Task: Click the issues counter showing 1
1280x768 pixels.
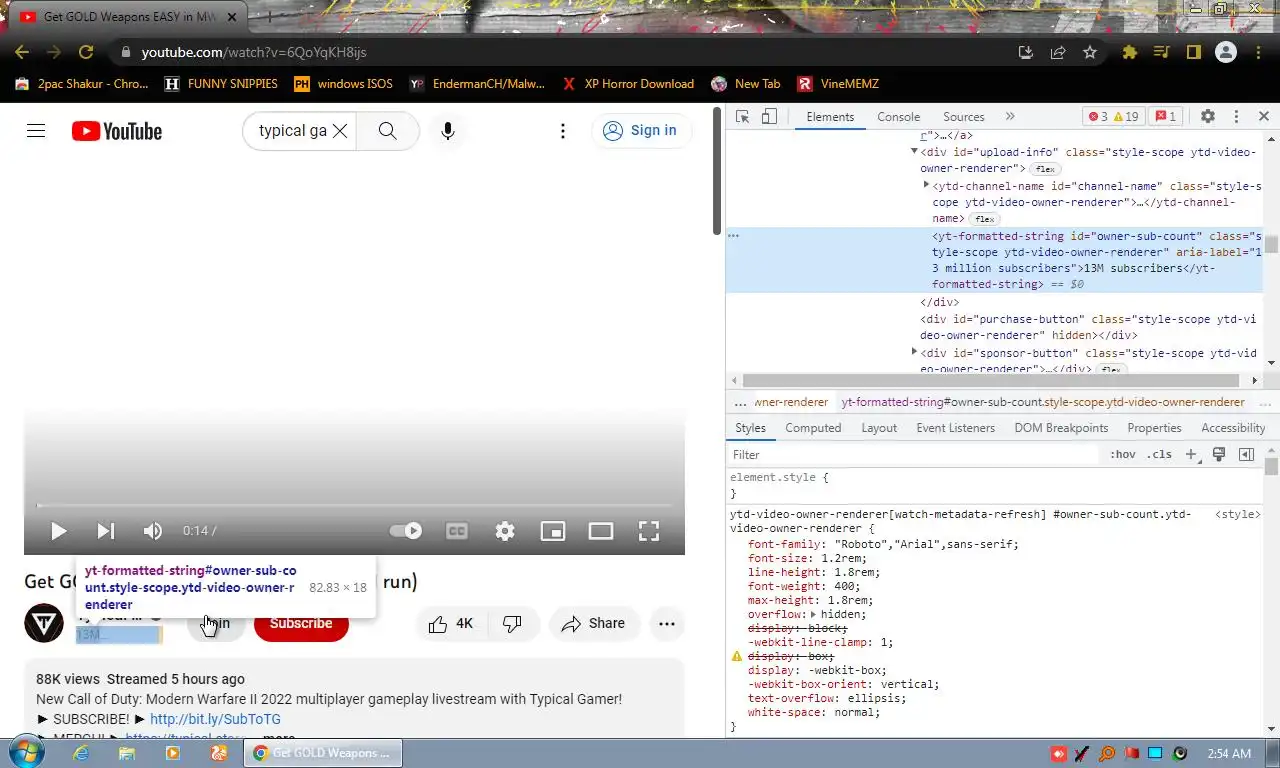Action: [x=1166, y=116]
